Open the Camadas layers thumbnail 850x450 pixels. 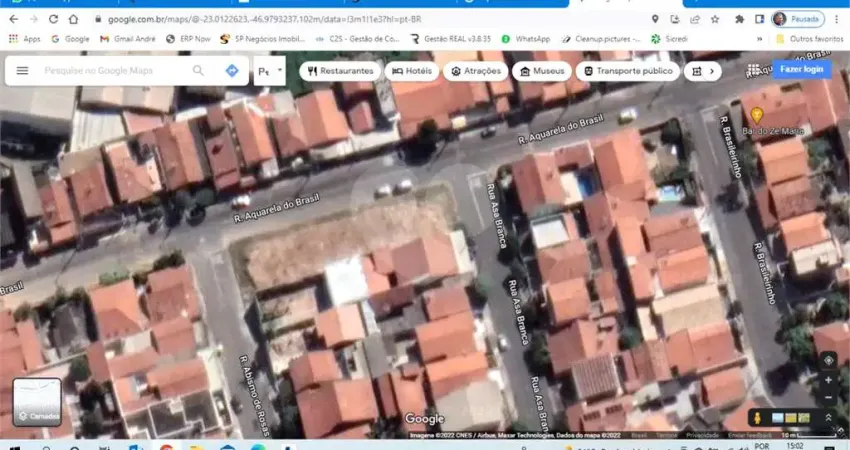point(37,402)
